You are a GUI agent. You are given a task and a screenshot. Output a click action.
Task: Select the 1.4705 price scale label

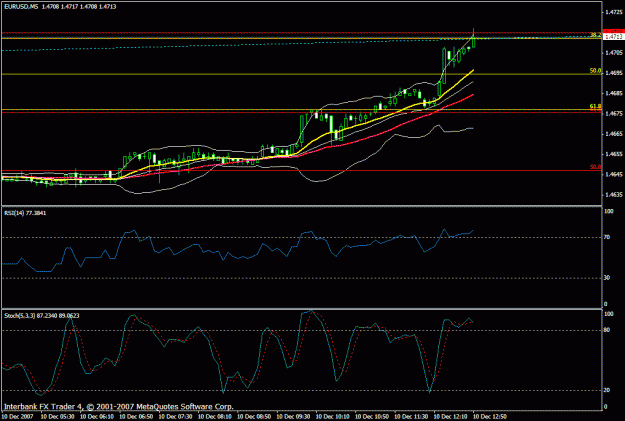(614, 53)
